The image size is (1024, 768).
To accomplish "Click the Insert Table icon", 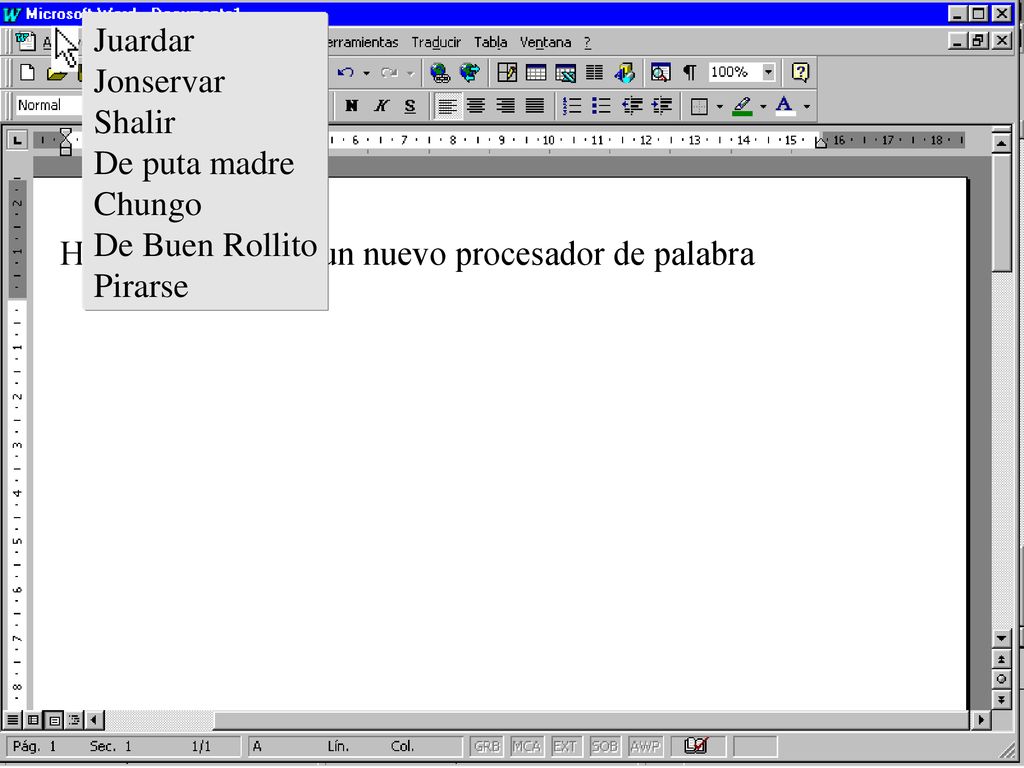I will click(536, 72).
